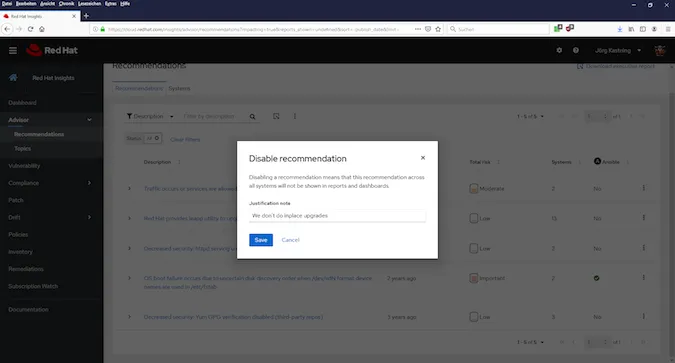
Task: Reload the browser page
Action: click(x=30, y=29)
